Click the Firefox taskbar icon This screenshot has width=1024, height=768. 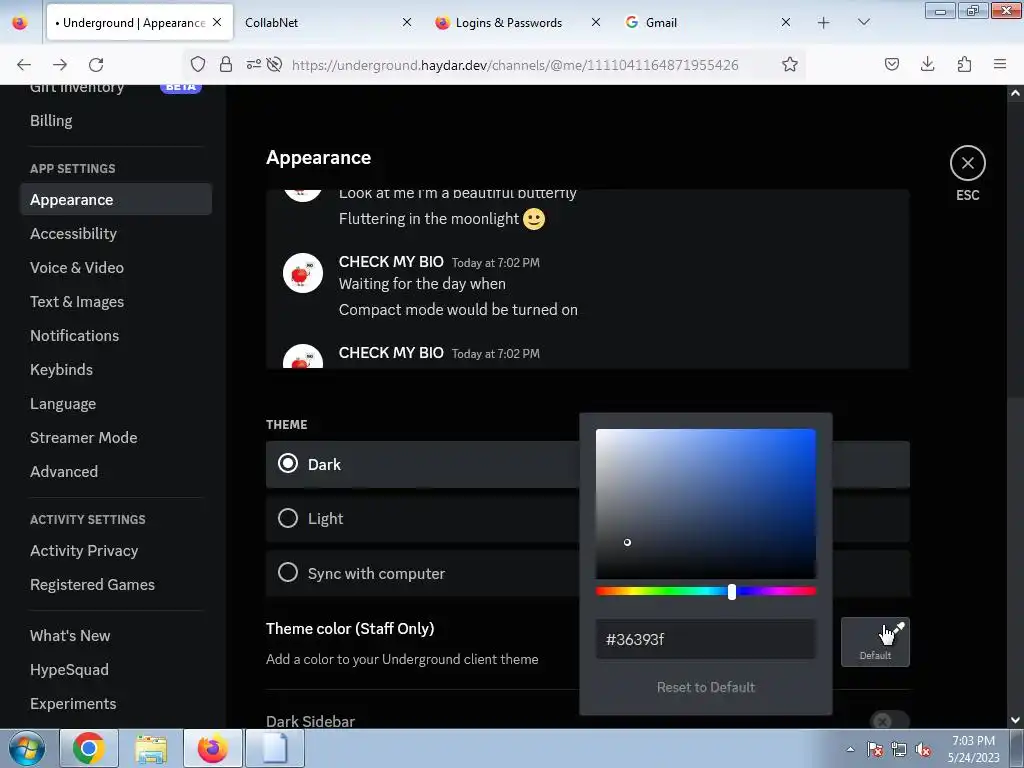(213, 748)
